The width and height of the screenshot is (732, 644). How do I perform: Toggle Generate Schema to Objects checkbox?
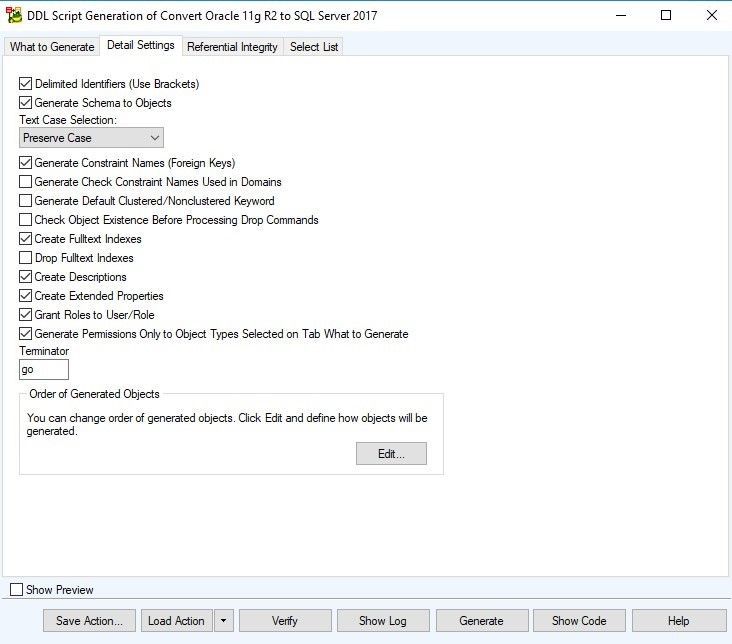click(26, 103)
